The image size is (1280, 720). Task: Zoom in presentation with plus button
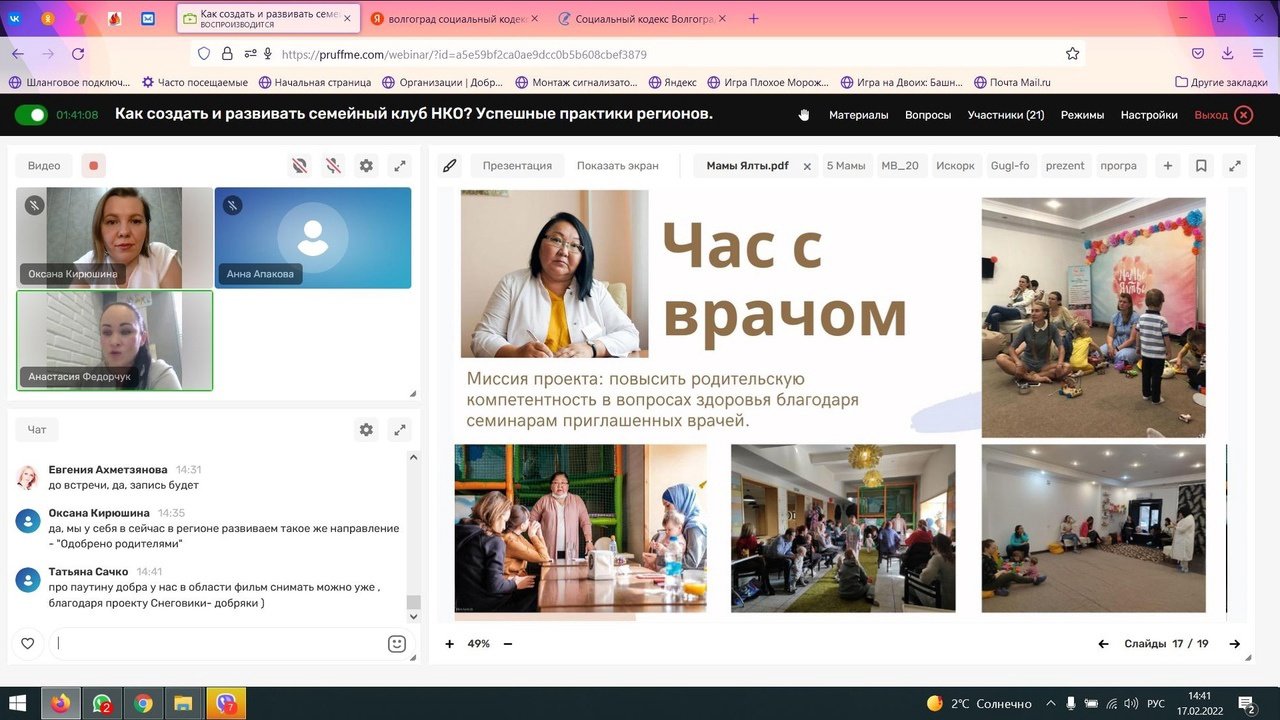coord(450,644)
